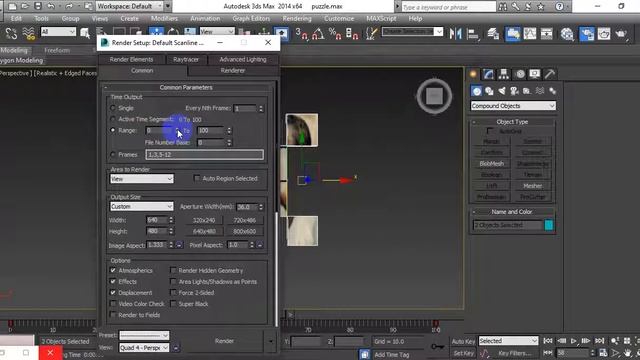The image size is (640, 360).
Task: Click the Save File icon
Action: 38,6
